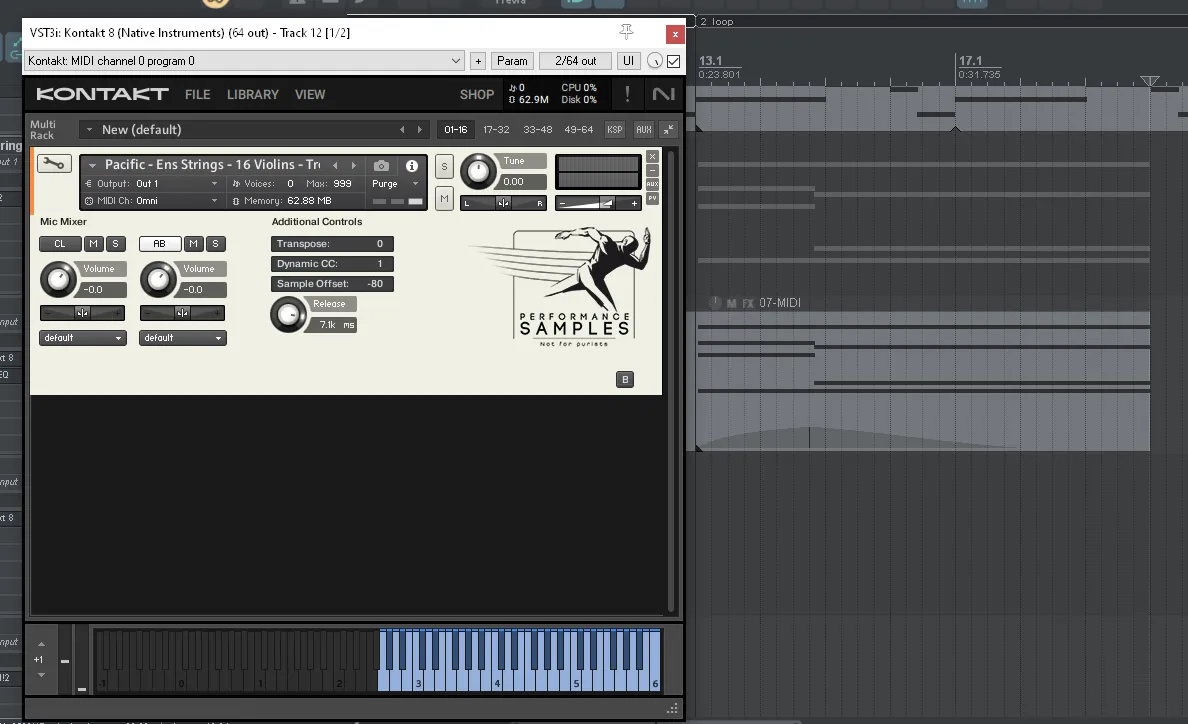The width and height of the screenshot is (1188, 724).
Task: Click the B button in the instrument panel
Action: [625, 379]
